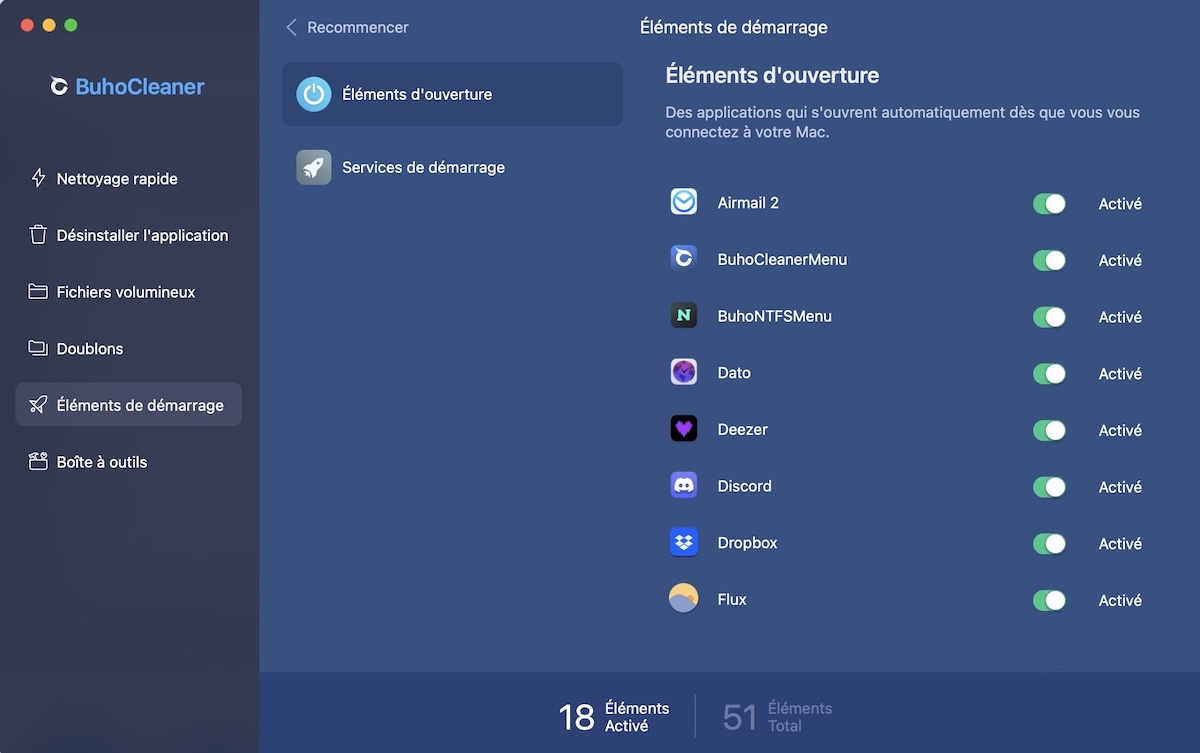This screenshot has width=1200, height=753.
Task: Click the Dato app icon
Action: tap(684, 372)
